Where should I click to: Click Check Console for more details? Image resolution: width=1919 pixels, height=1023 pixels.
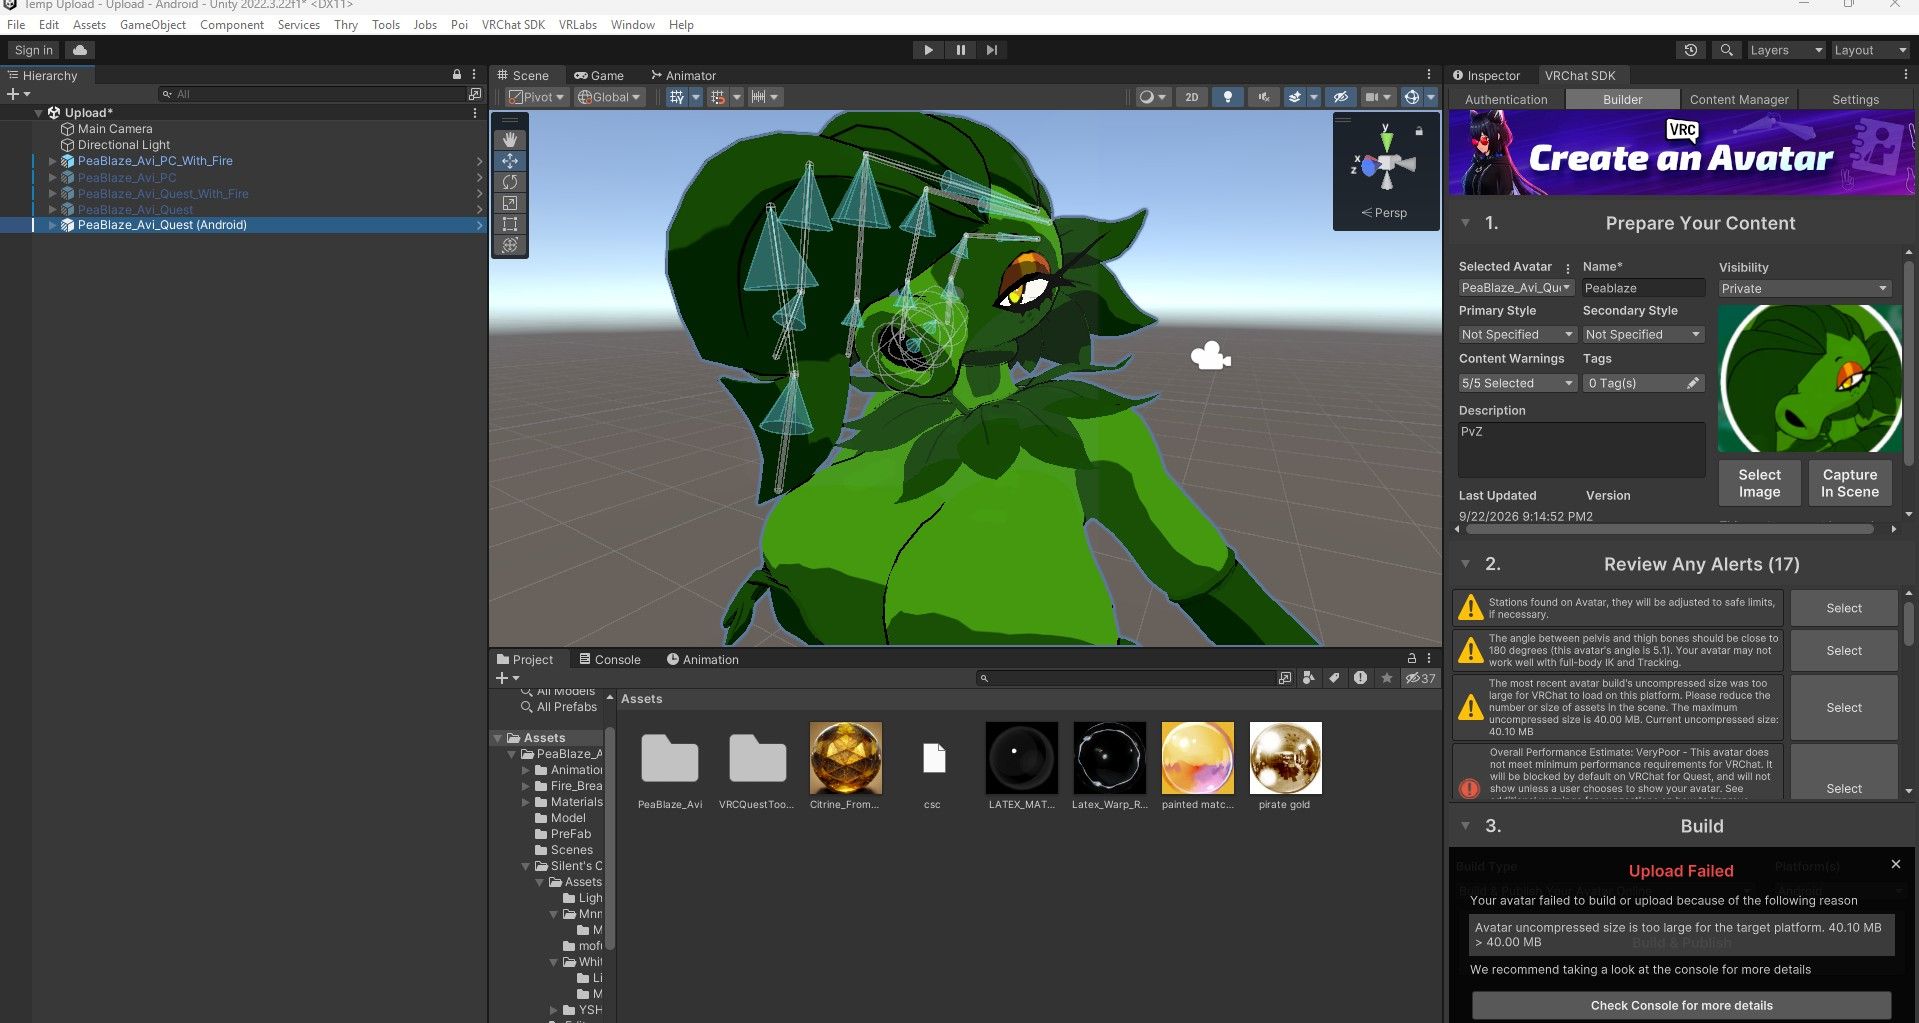point(1681,1005)
